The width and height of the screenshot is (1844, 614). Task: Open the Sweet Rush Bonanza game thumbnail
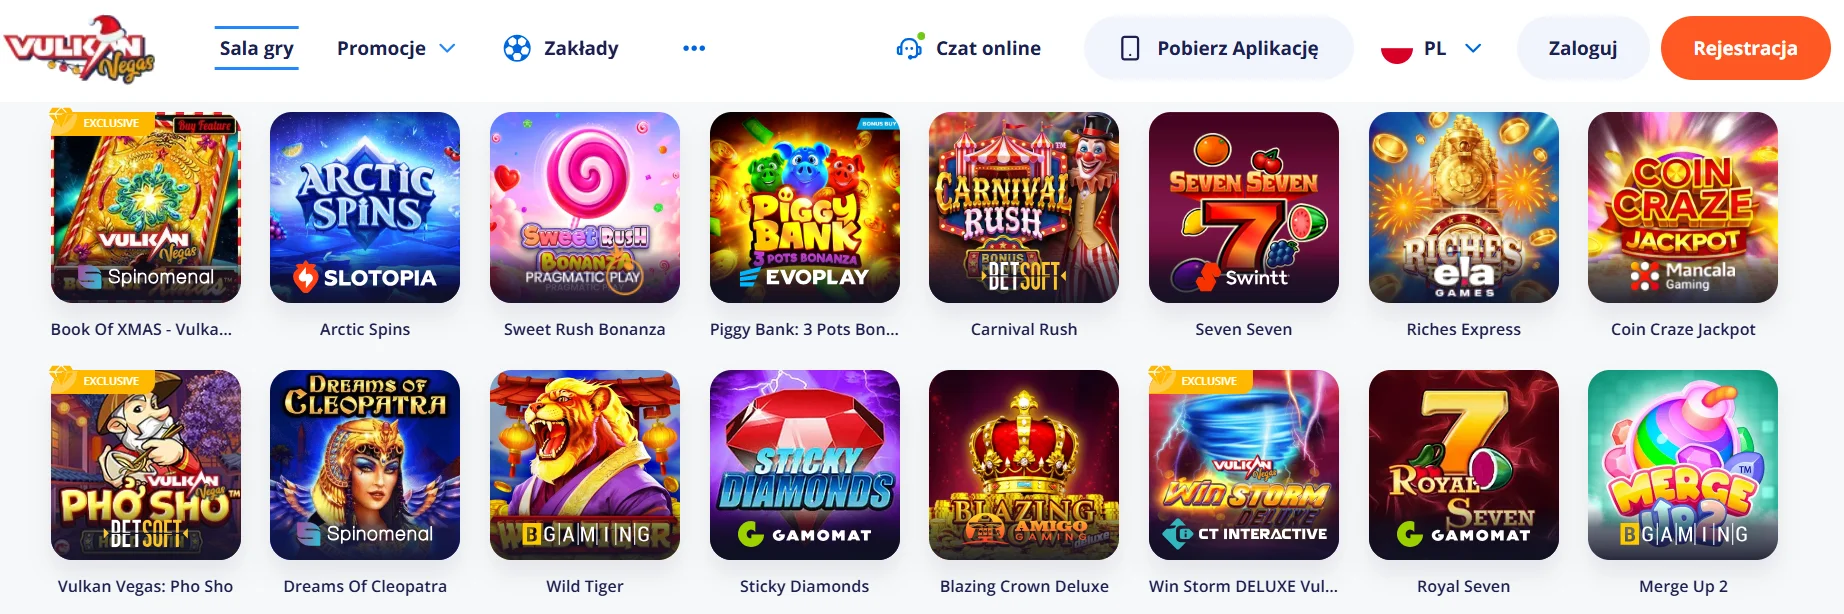tap(585, 207)
